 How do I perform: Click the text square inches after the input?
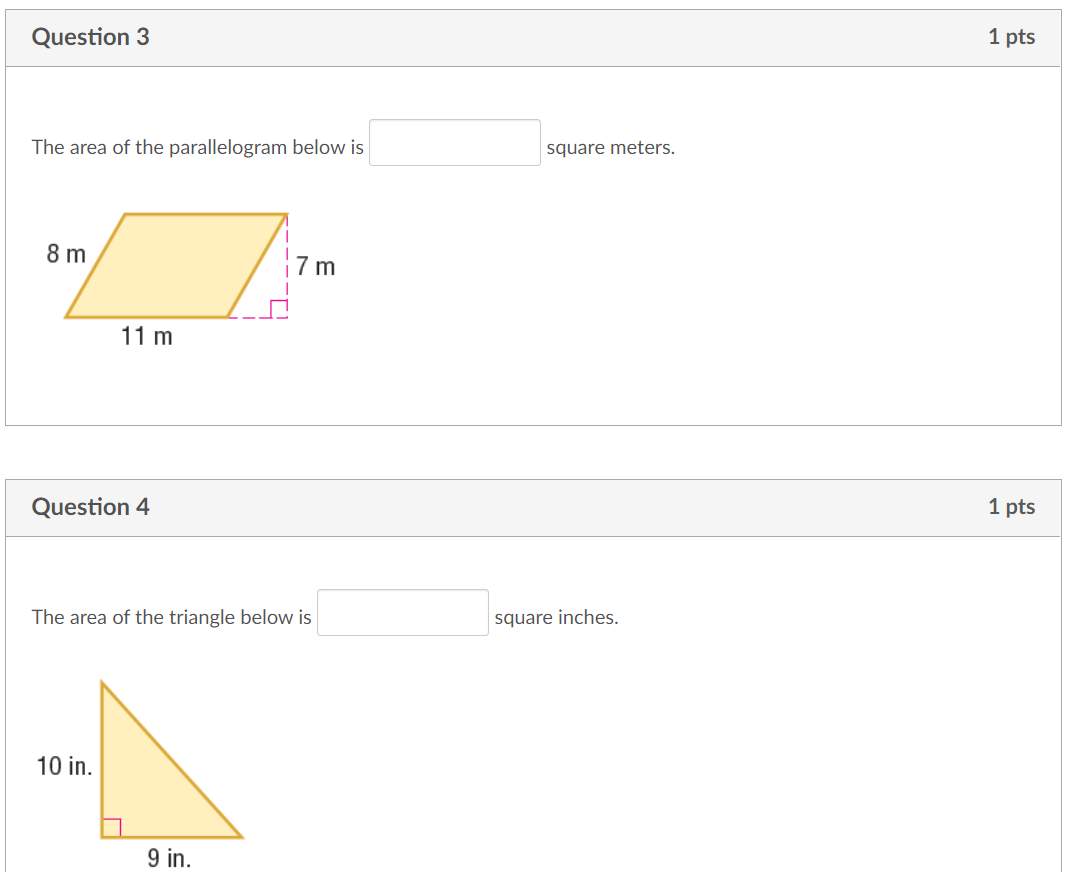[557, 617]
